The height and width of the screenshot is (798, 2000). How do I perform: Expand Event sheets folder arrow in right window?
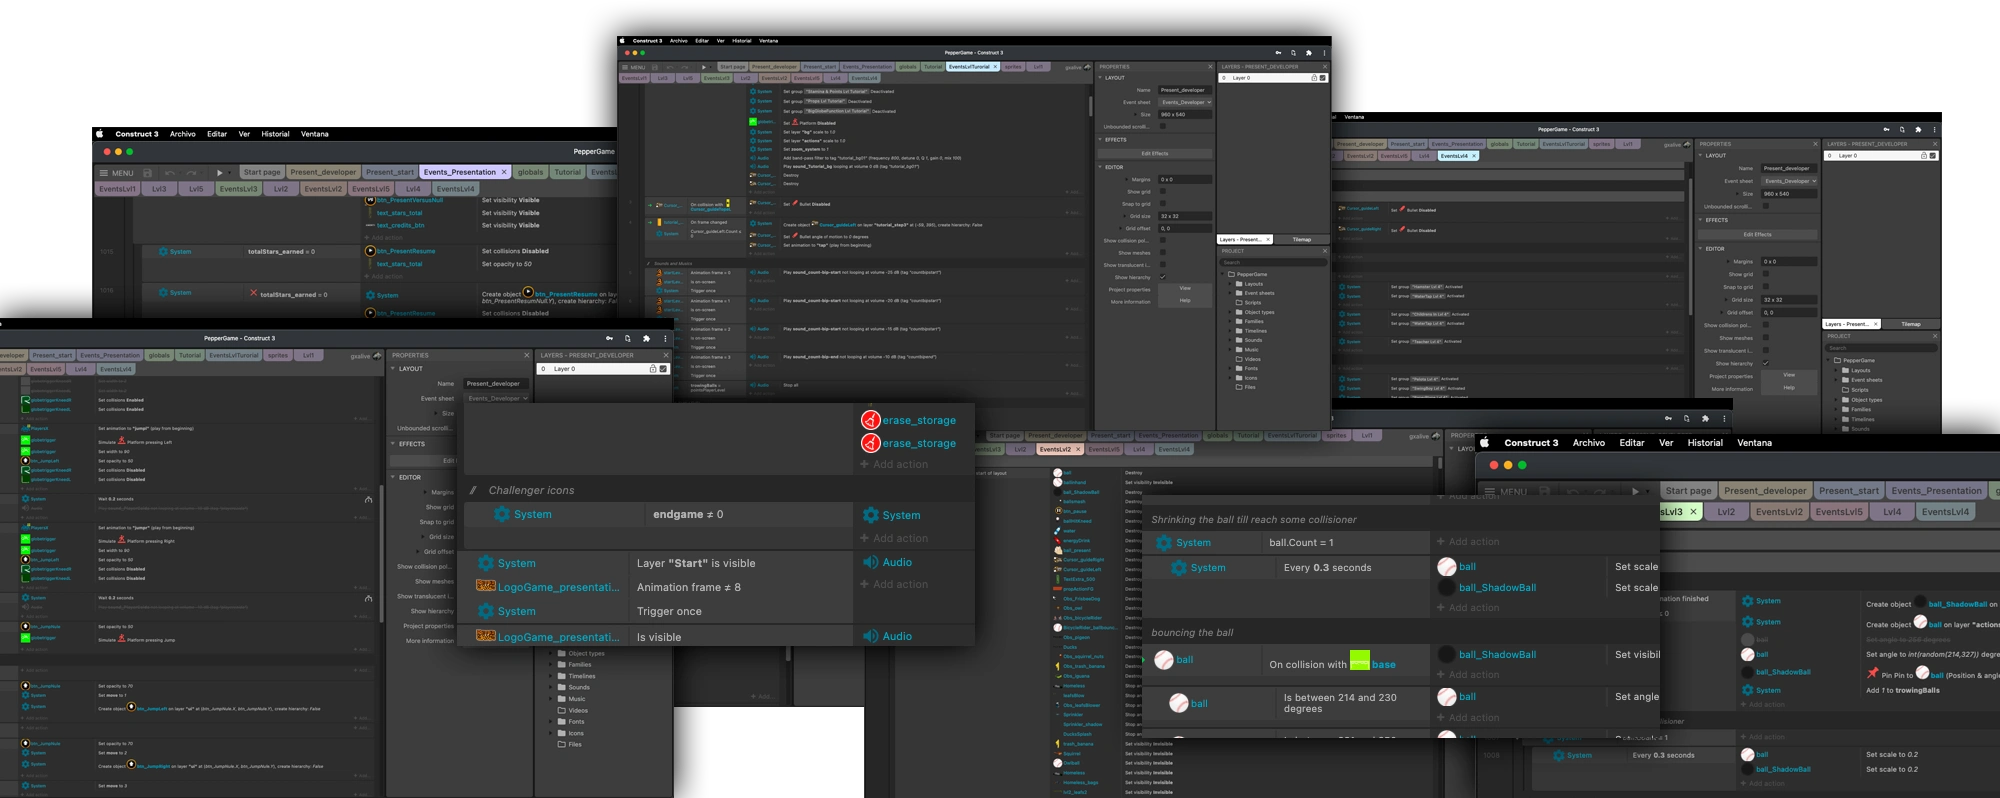pos(1837,380)
